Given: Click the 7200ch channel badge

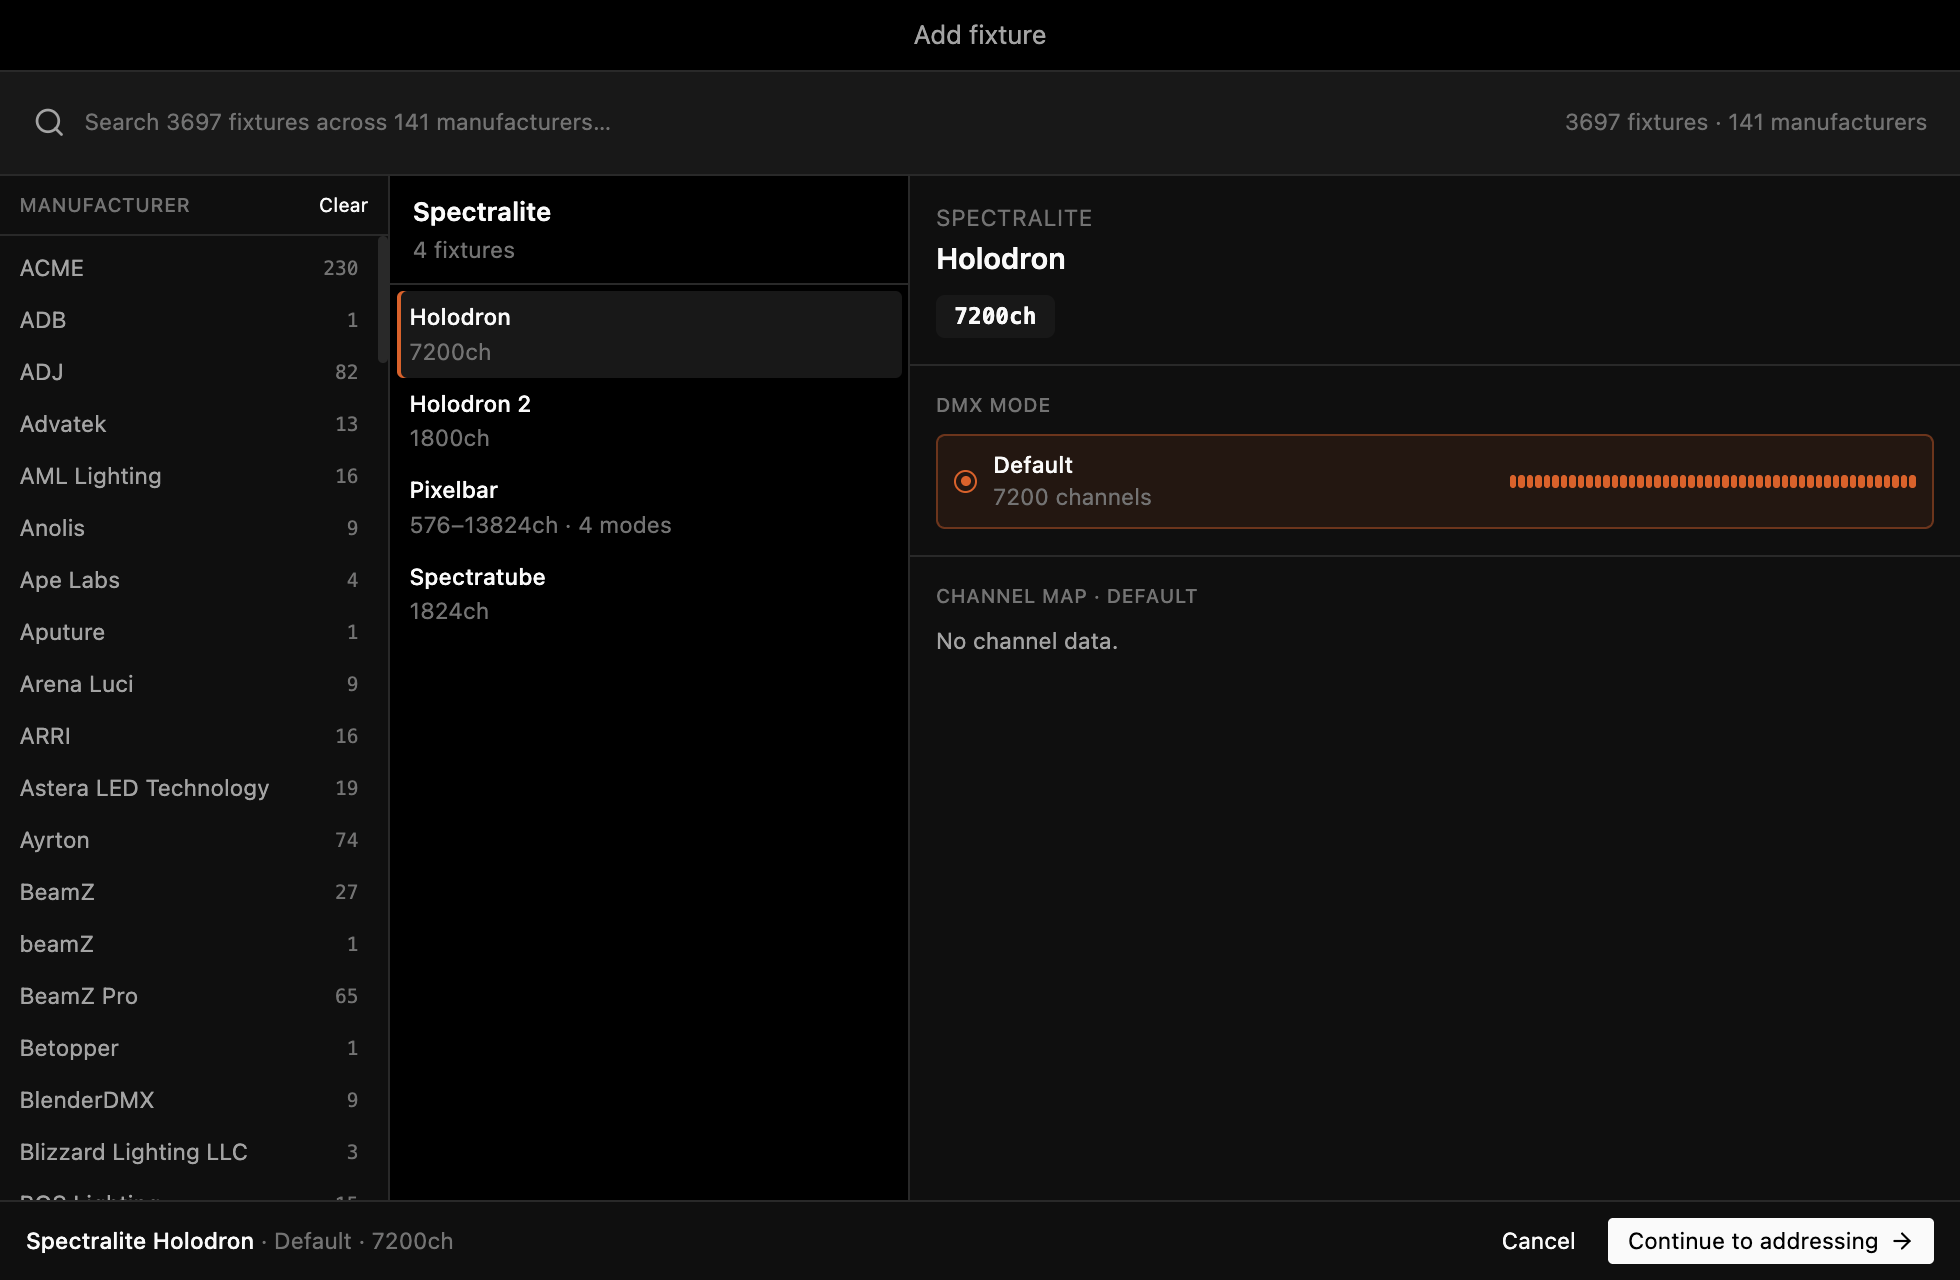Looking at the screenshot, I should click(995, 316).
